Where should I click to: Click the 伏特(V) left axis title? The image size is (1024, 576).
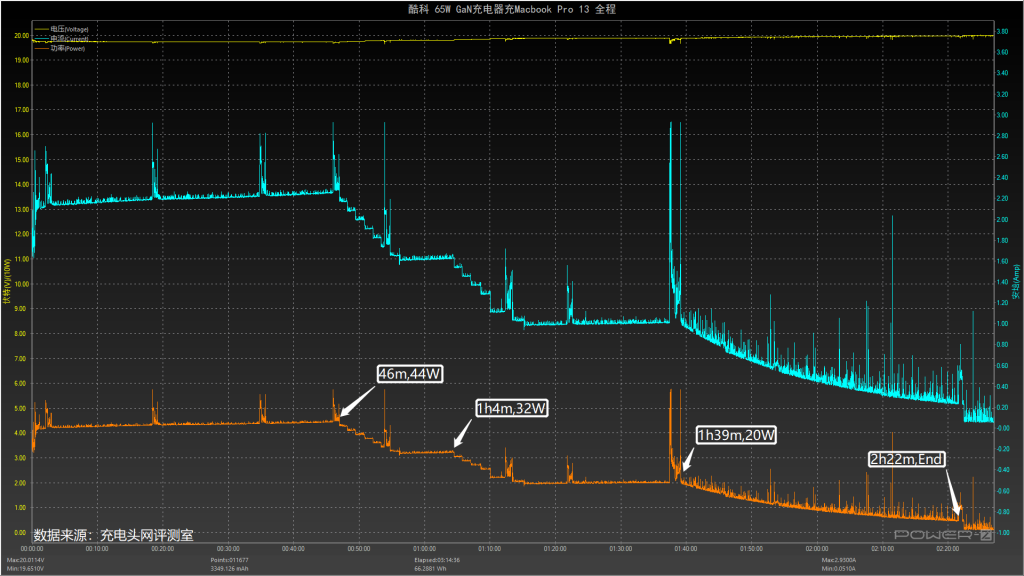click(x=7, y=281)
